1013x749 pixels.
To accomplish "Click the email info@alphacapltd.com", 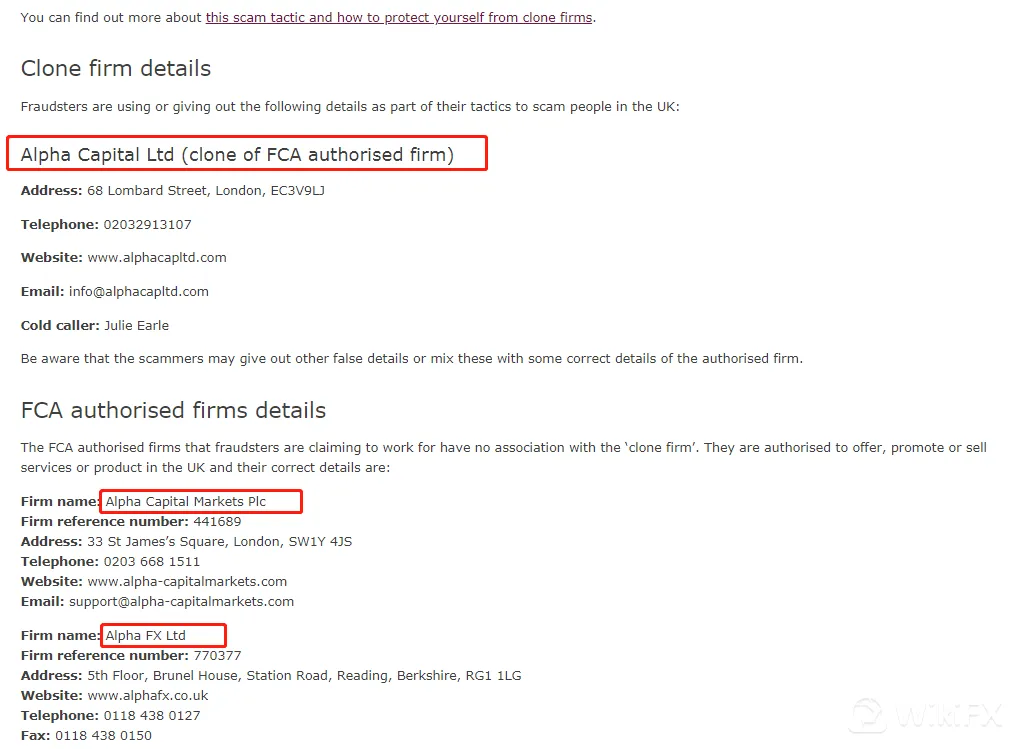I will (139, 291).
